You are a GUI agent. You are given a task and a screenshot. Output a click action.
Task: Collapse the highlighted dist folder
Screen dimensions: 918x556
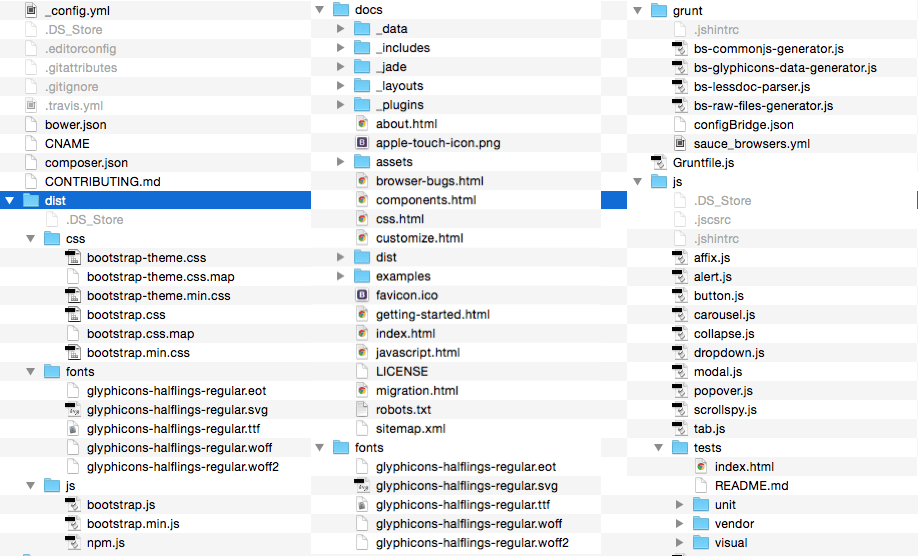[x=9, y=200]
